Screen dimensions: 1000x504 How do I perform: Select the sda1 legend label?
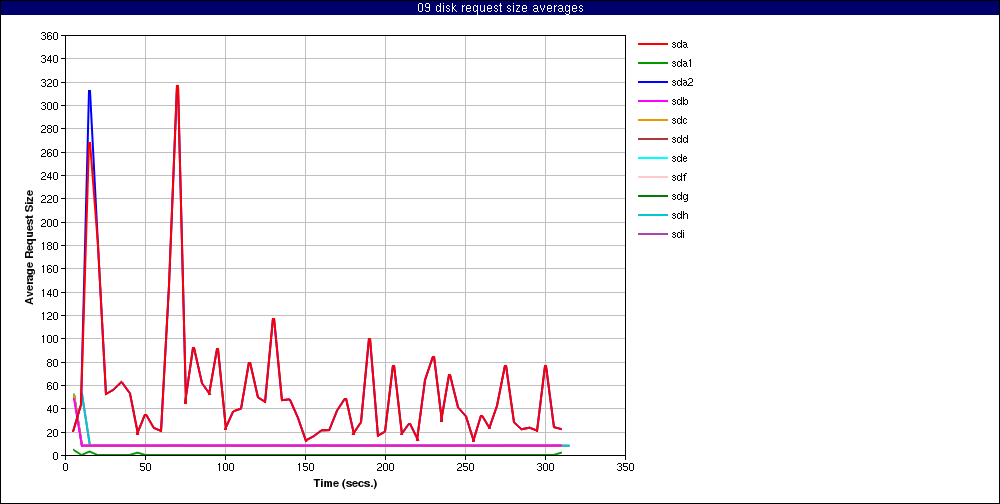682,64
